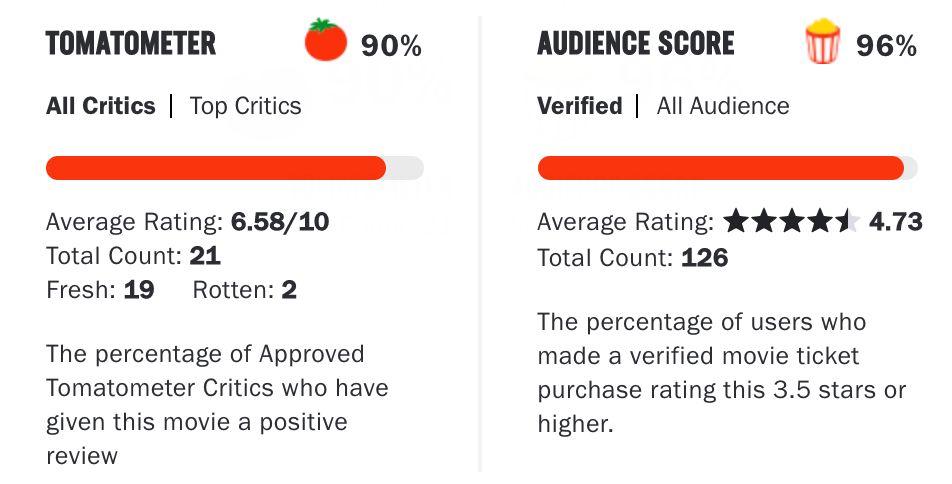Viewport: 952px width, 484px height.
Task: Select the All Critics tab
Action: 101,106
